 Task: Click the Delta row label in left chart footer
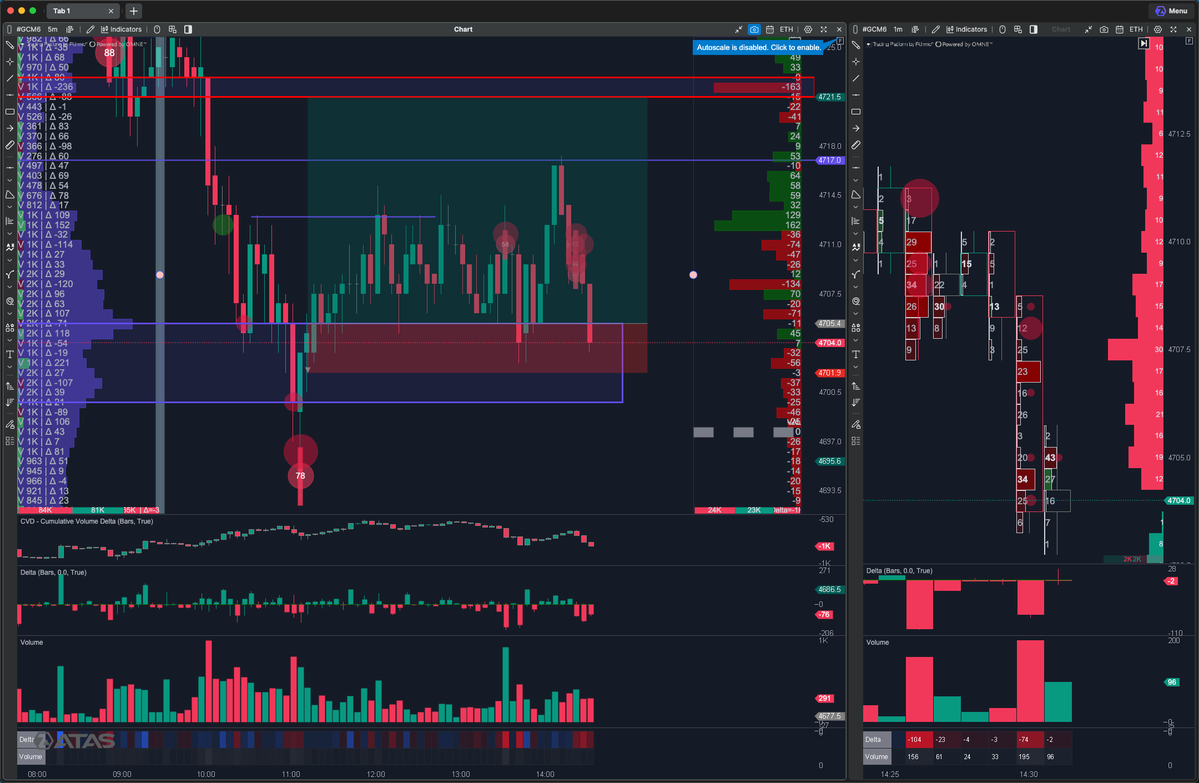[x=31, y=740]
